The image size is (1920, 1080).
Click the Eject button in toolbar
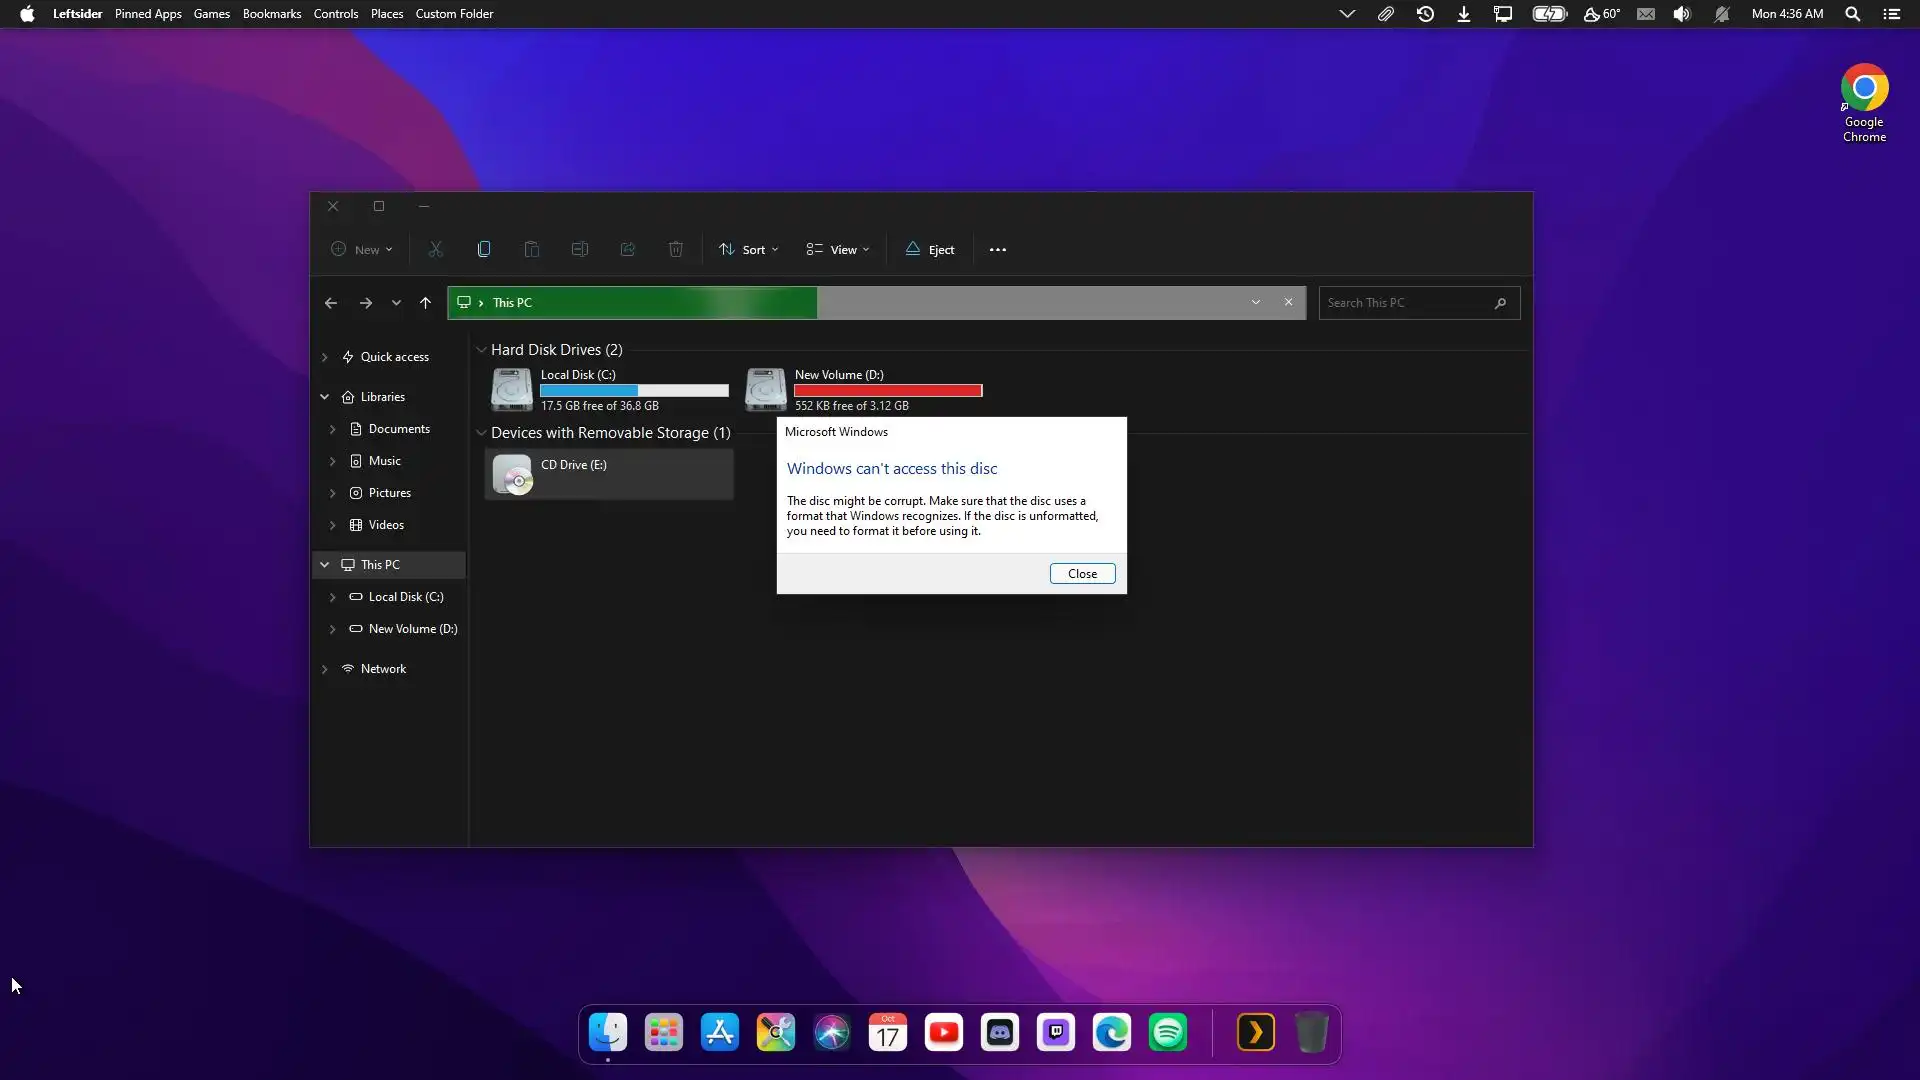tap(930, 250)
